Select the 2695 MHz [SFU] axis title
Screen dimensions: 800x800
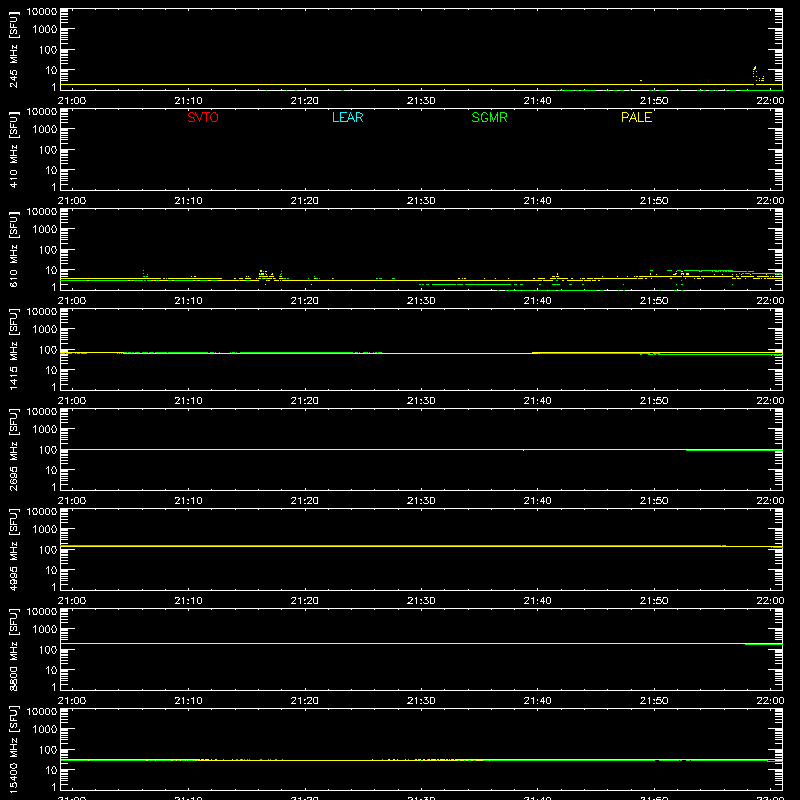pos(13,449)
